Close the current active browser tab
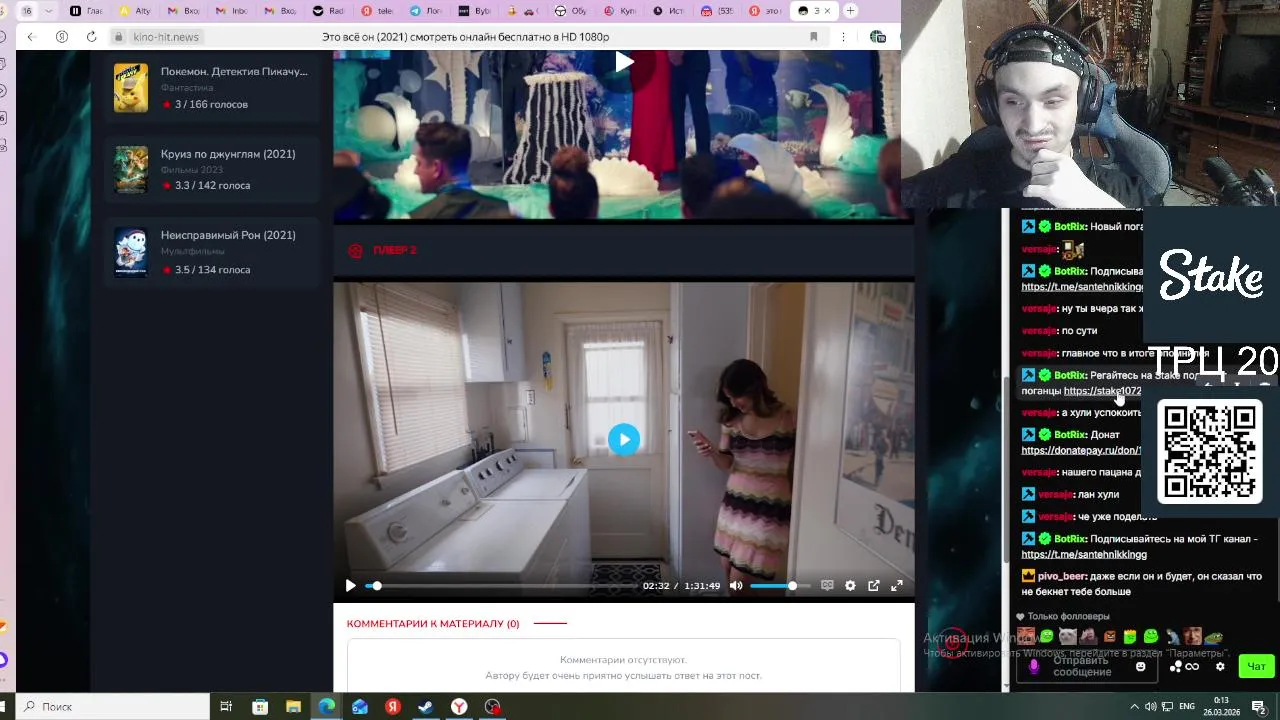This screenshot has width=1280, height=720. click(x=827, y=11)
